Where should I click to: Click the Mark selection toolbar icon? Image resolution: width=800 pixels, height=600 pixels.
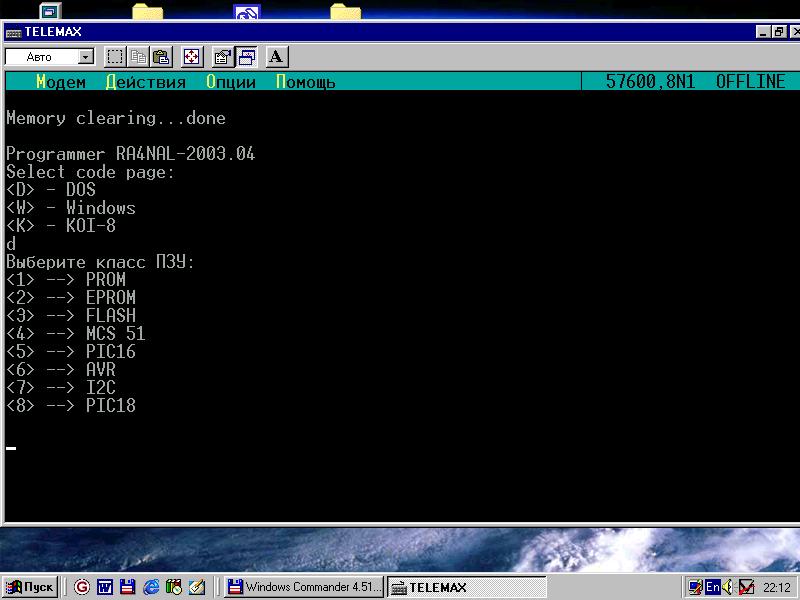tap(115, 57)
